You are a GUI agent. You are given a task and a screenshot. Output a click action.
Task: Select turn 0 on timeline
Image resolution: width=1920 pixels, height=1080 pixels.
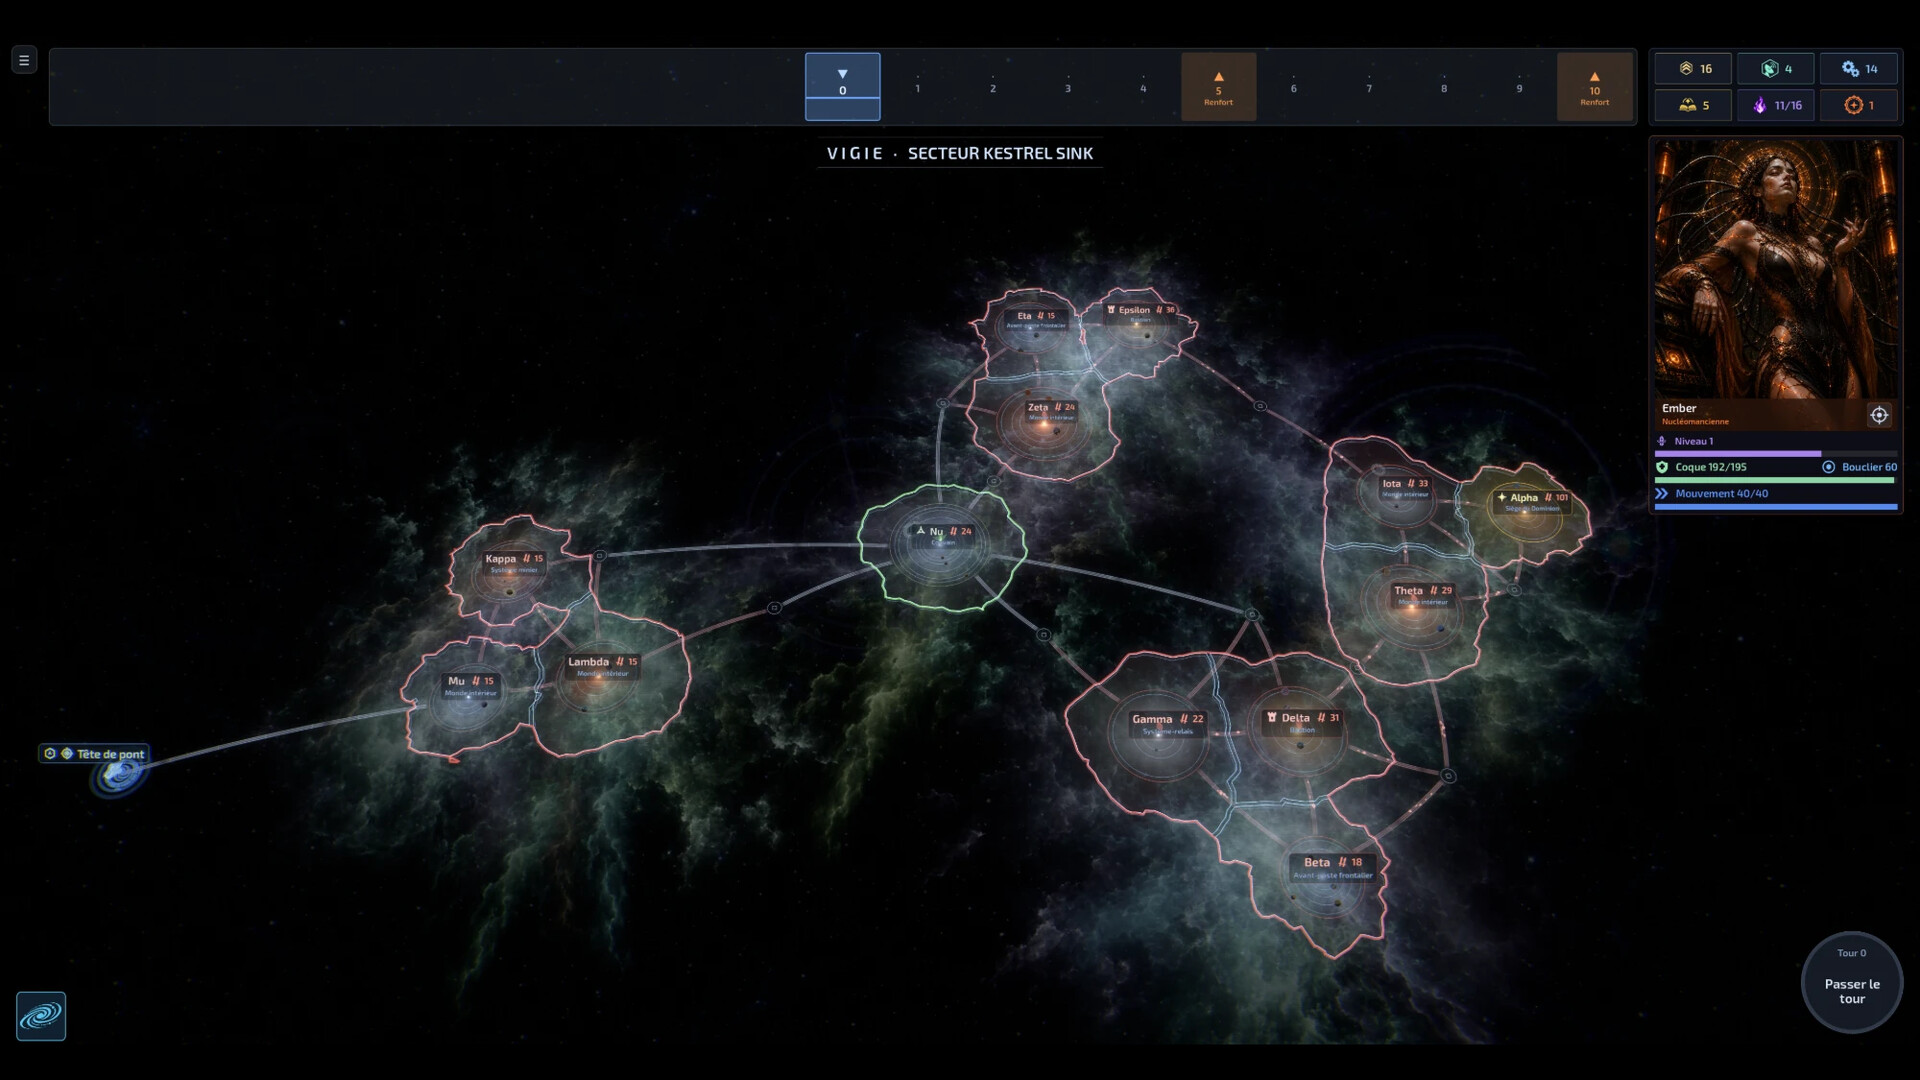(x=842, y=86)
